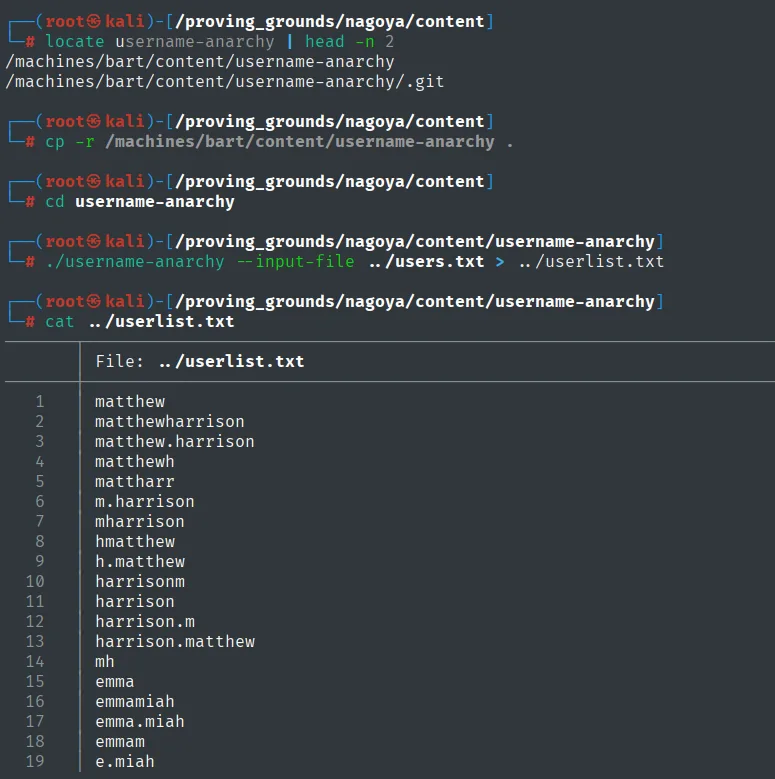
Task: Select line 19 'e.miah'
Action: 125,761
